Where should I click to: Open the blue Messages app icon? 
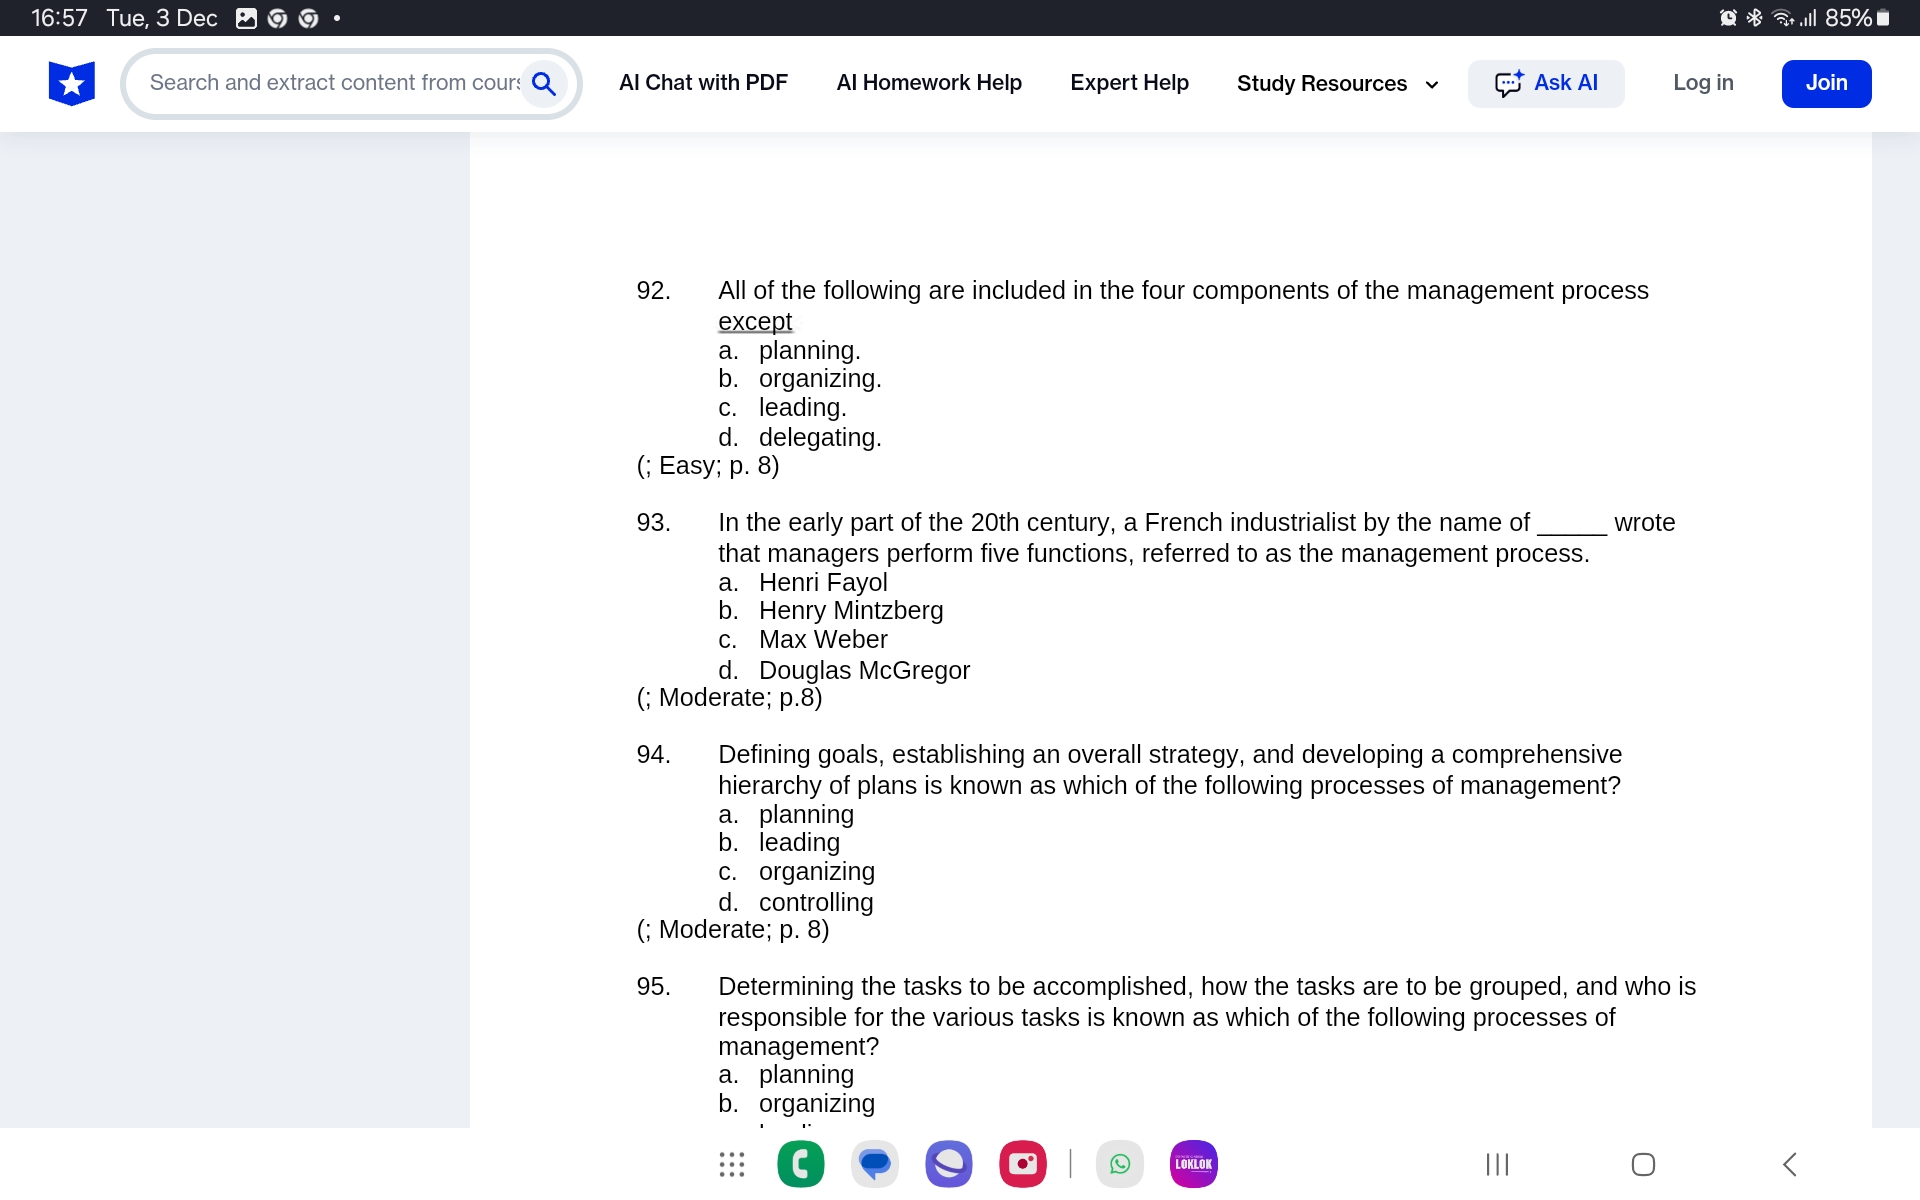(874, 1164)
